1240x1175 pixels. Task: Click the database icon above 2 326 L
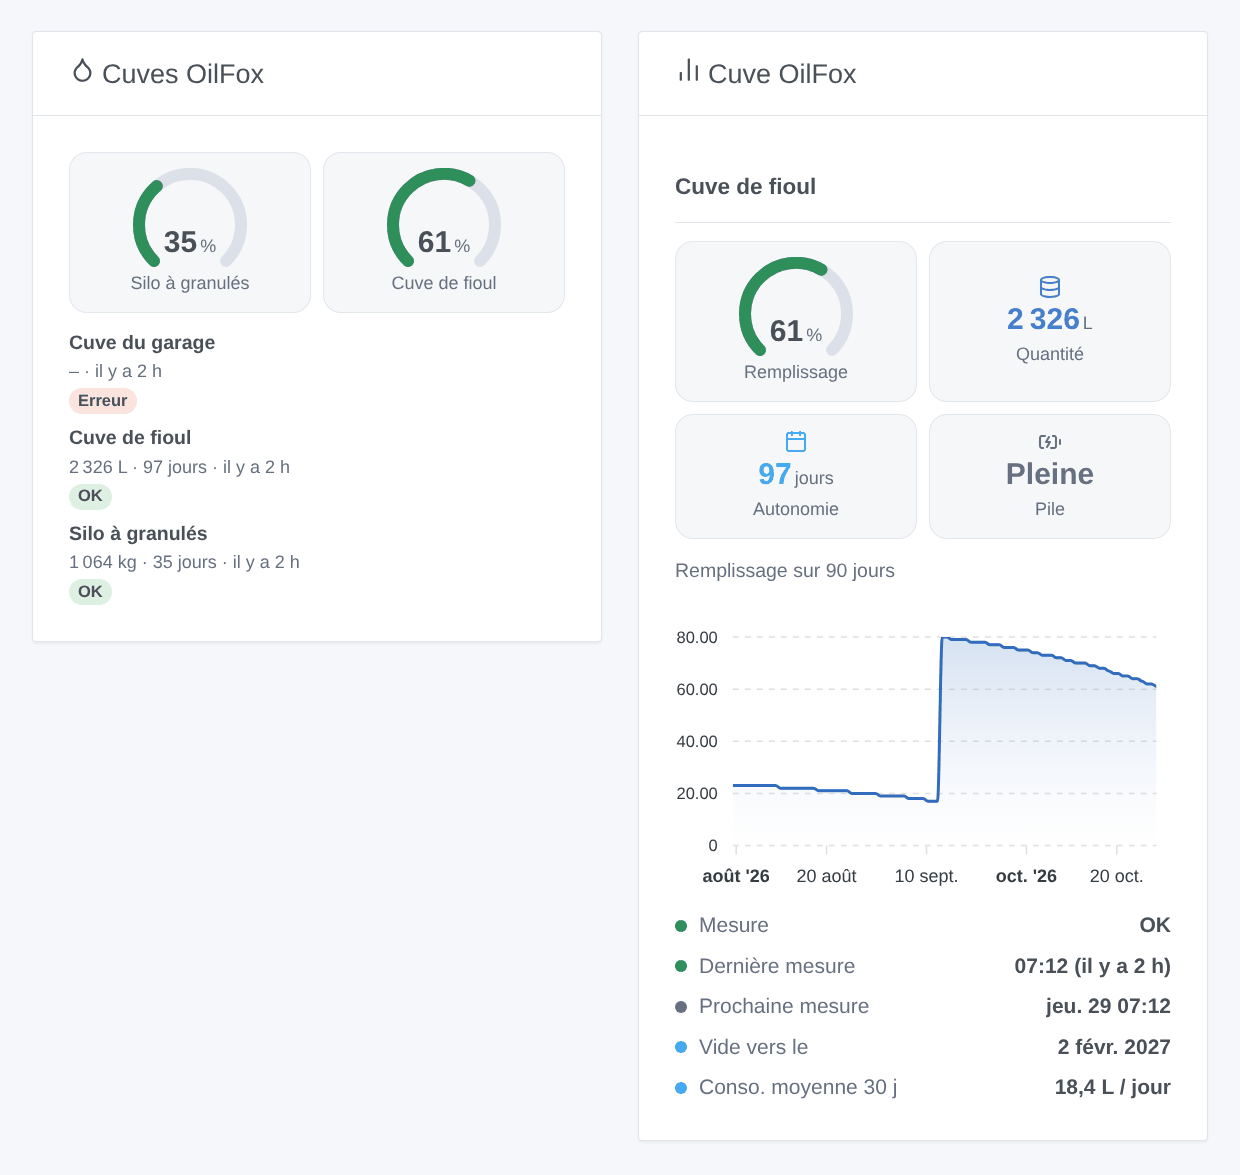(1050, 287)
